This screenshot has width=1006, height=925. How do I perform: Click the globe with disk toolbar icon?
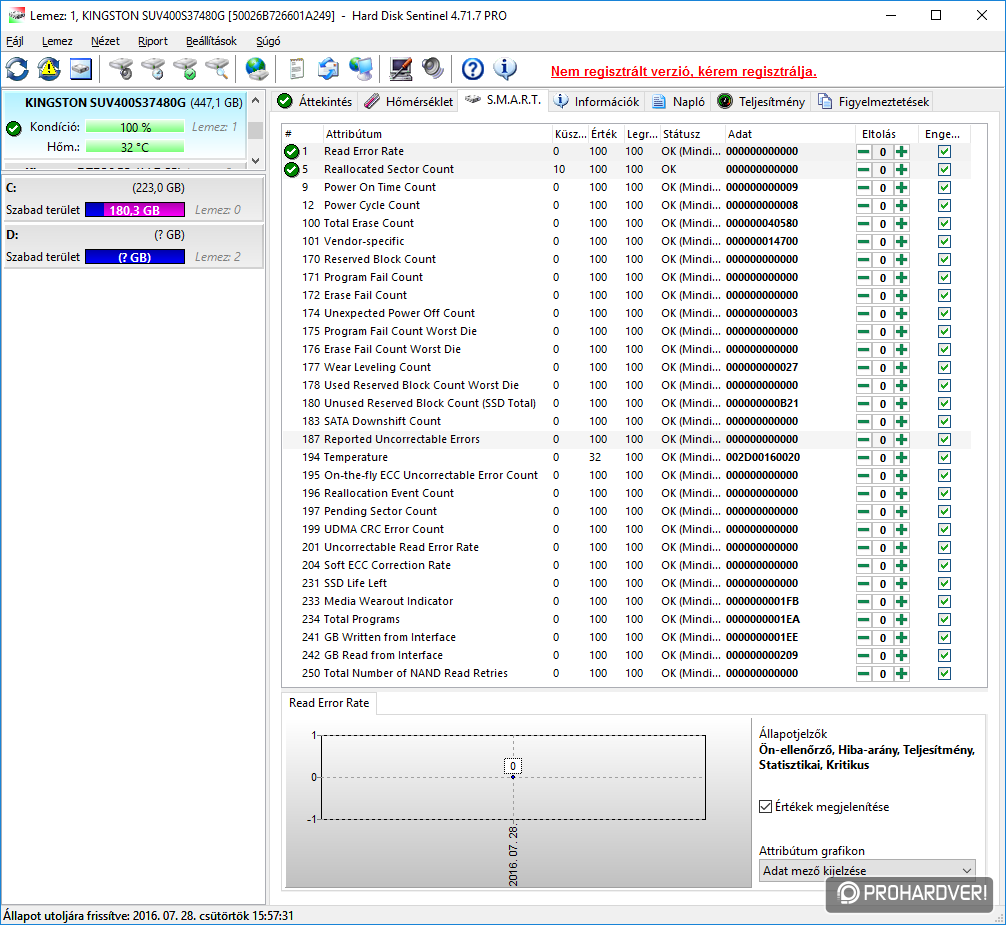click(x=257, y=69)
